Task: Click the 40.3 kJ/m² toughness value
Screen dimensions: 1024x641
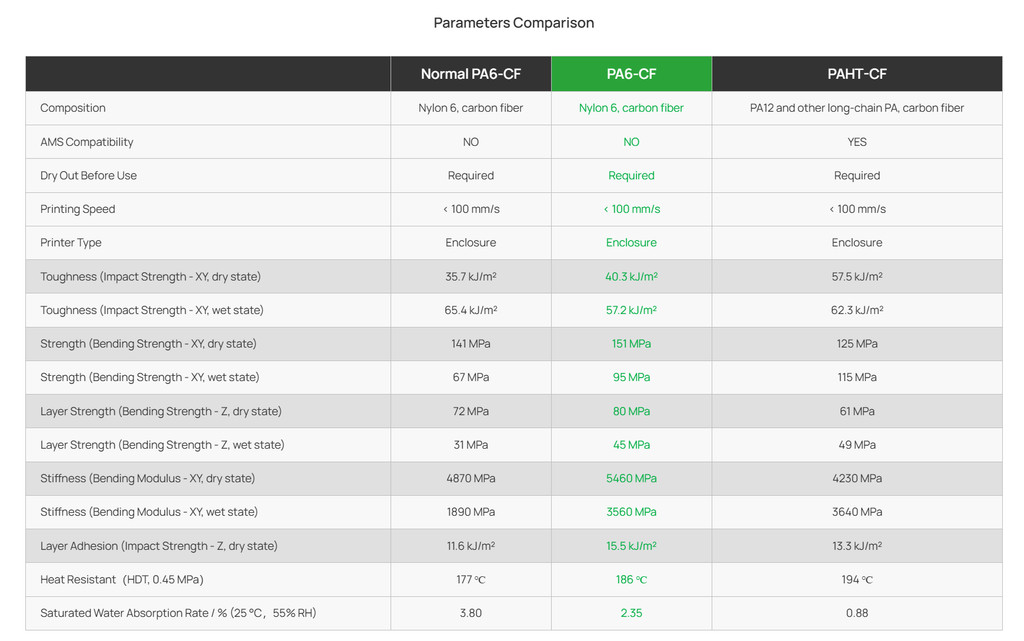Action: (631, 277)
